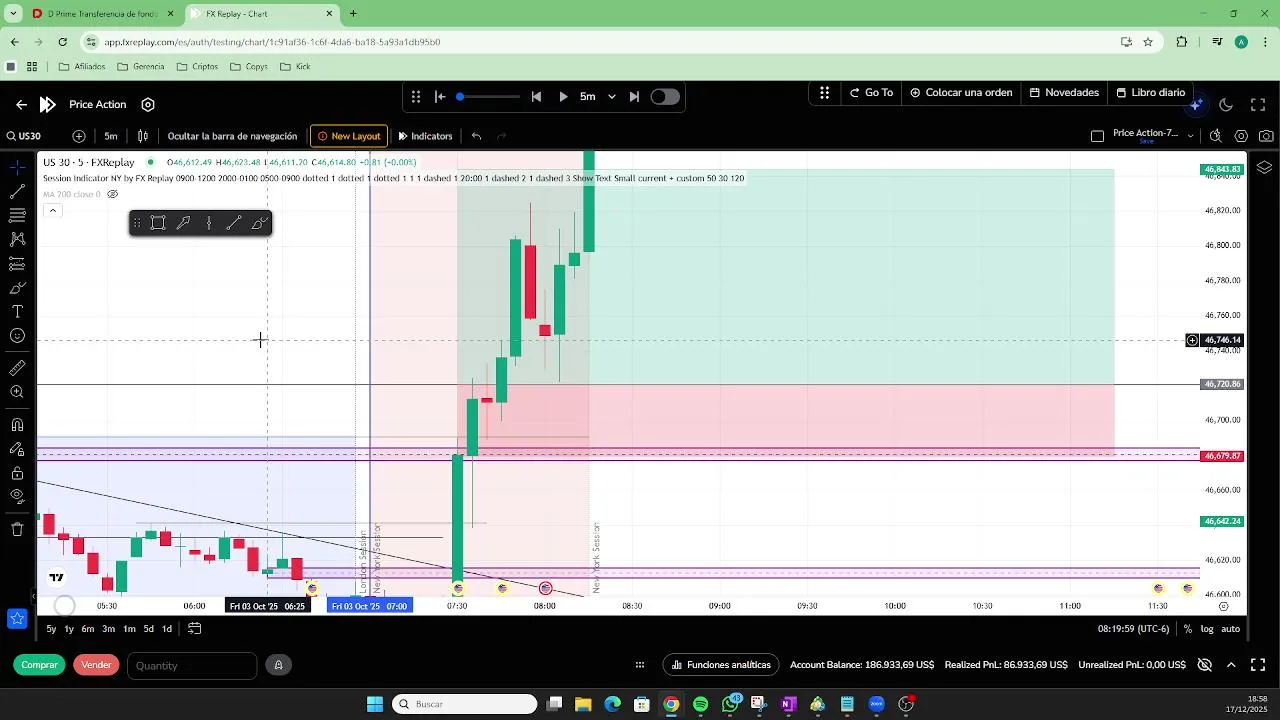Select the 1d date range
This screenshot has width=1280, height=720.
(167, 629)
